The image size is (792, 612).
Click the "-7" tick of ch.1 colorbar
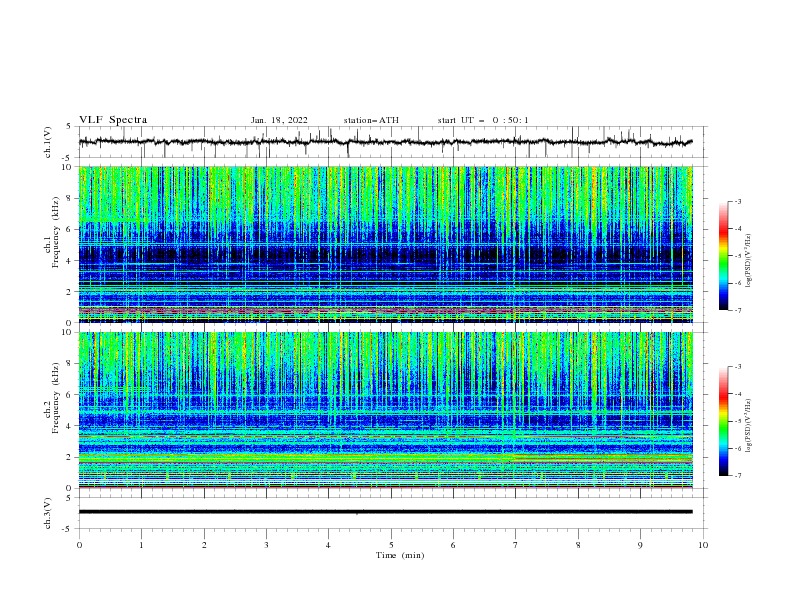pyautogui.click(x=737, y=310)
